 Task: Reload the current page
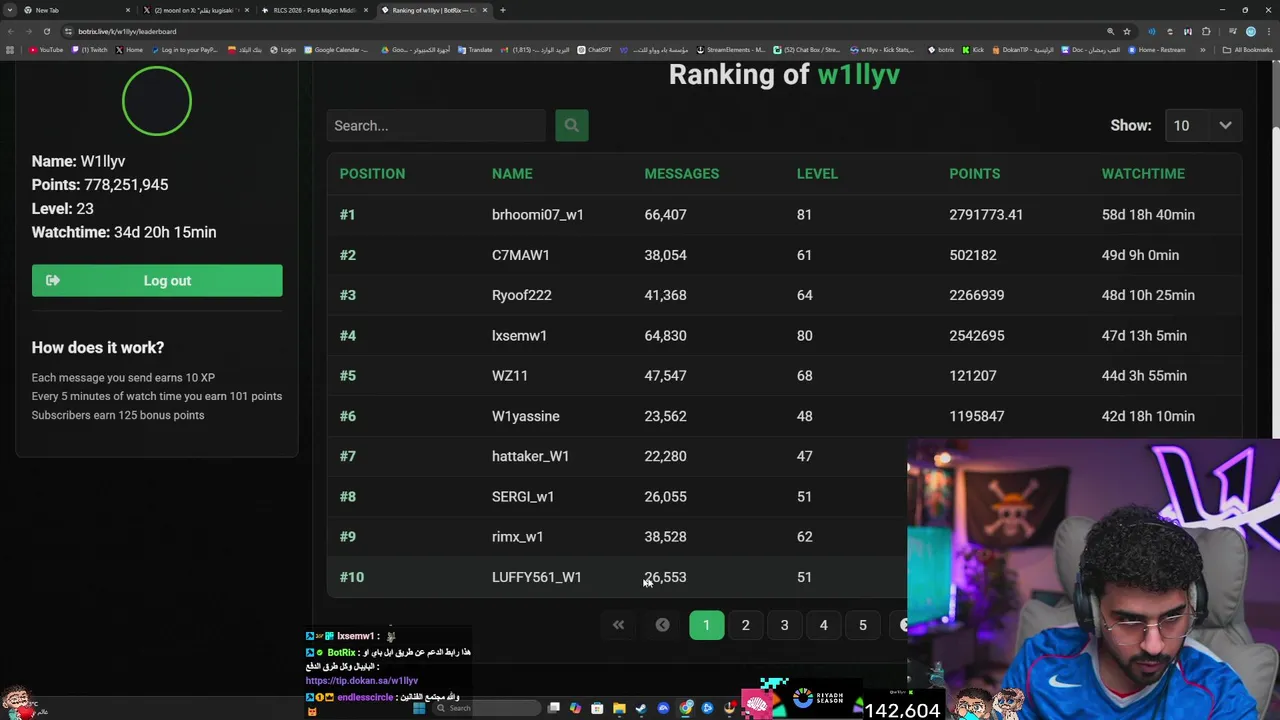click(46, 31)
